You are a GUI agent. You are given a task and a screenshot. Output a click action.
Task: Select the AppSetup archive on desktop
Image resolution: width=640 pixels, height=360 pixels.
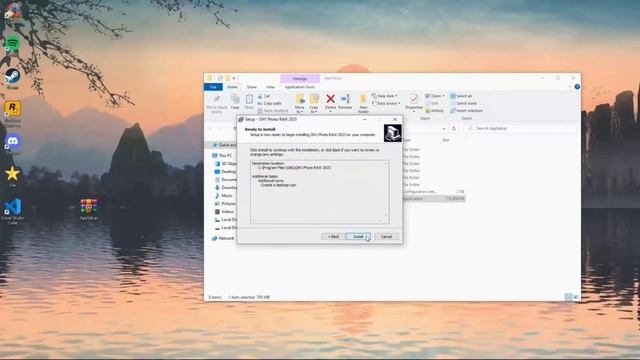coord(89,208)
